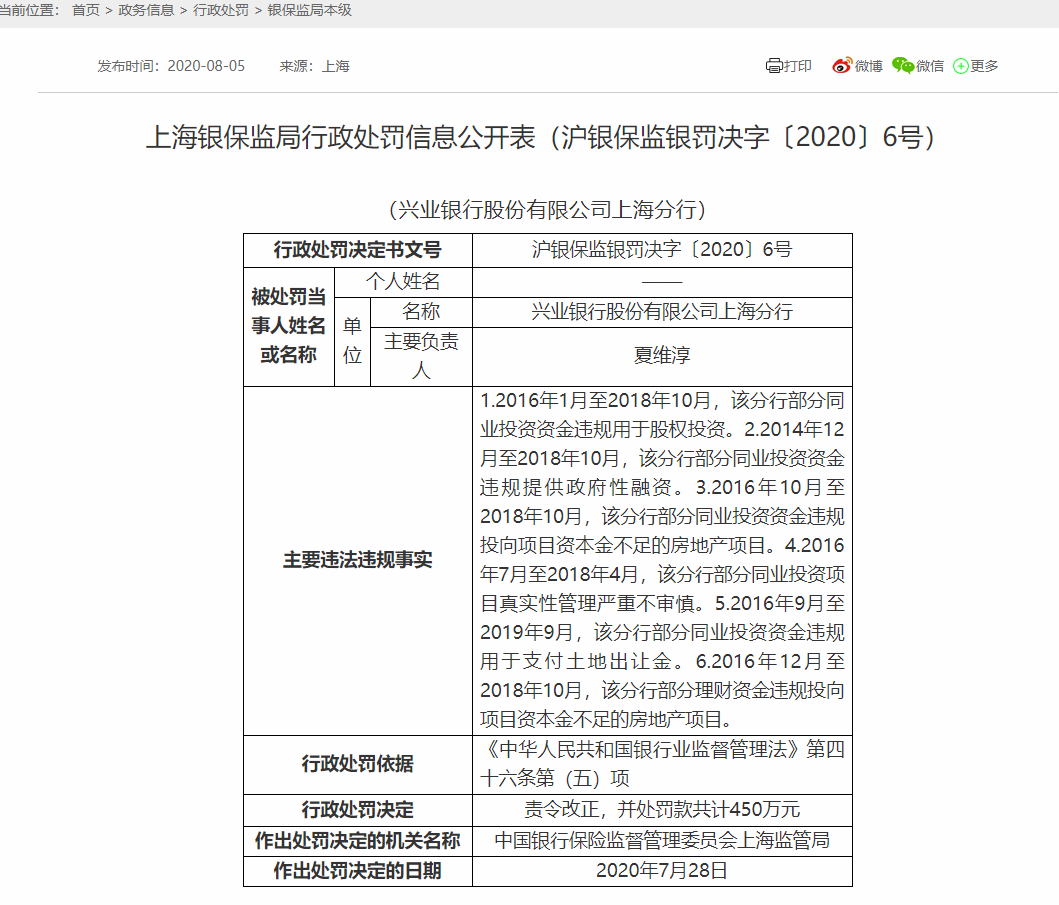The width and height of the screenshot is (1059, 905).
Task: Click the name 夏维淳
Action: point(662,355)
